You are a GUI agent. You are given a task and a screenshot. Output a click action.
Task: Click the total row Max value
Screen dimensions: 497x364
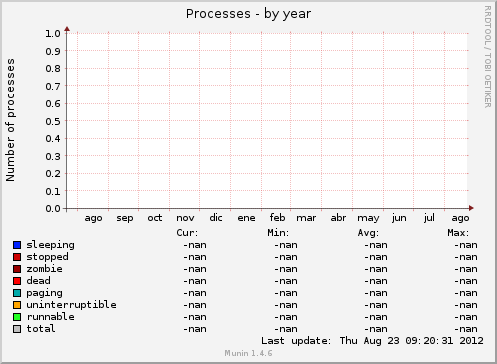point(466,329)
